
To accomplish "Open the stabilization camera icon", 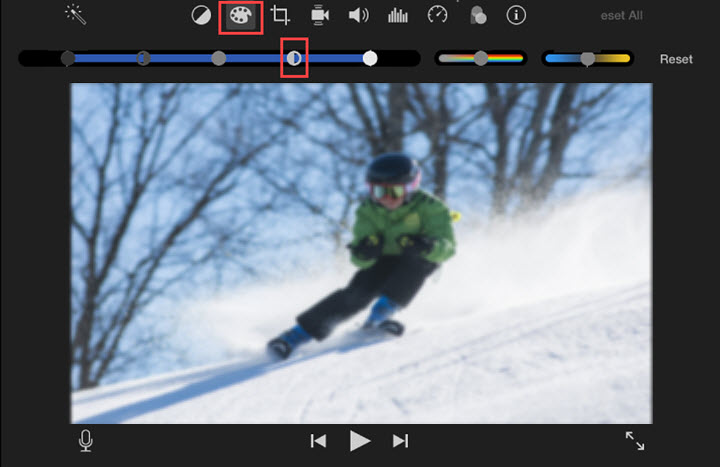I will pos(320,15).
